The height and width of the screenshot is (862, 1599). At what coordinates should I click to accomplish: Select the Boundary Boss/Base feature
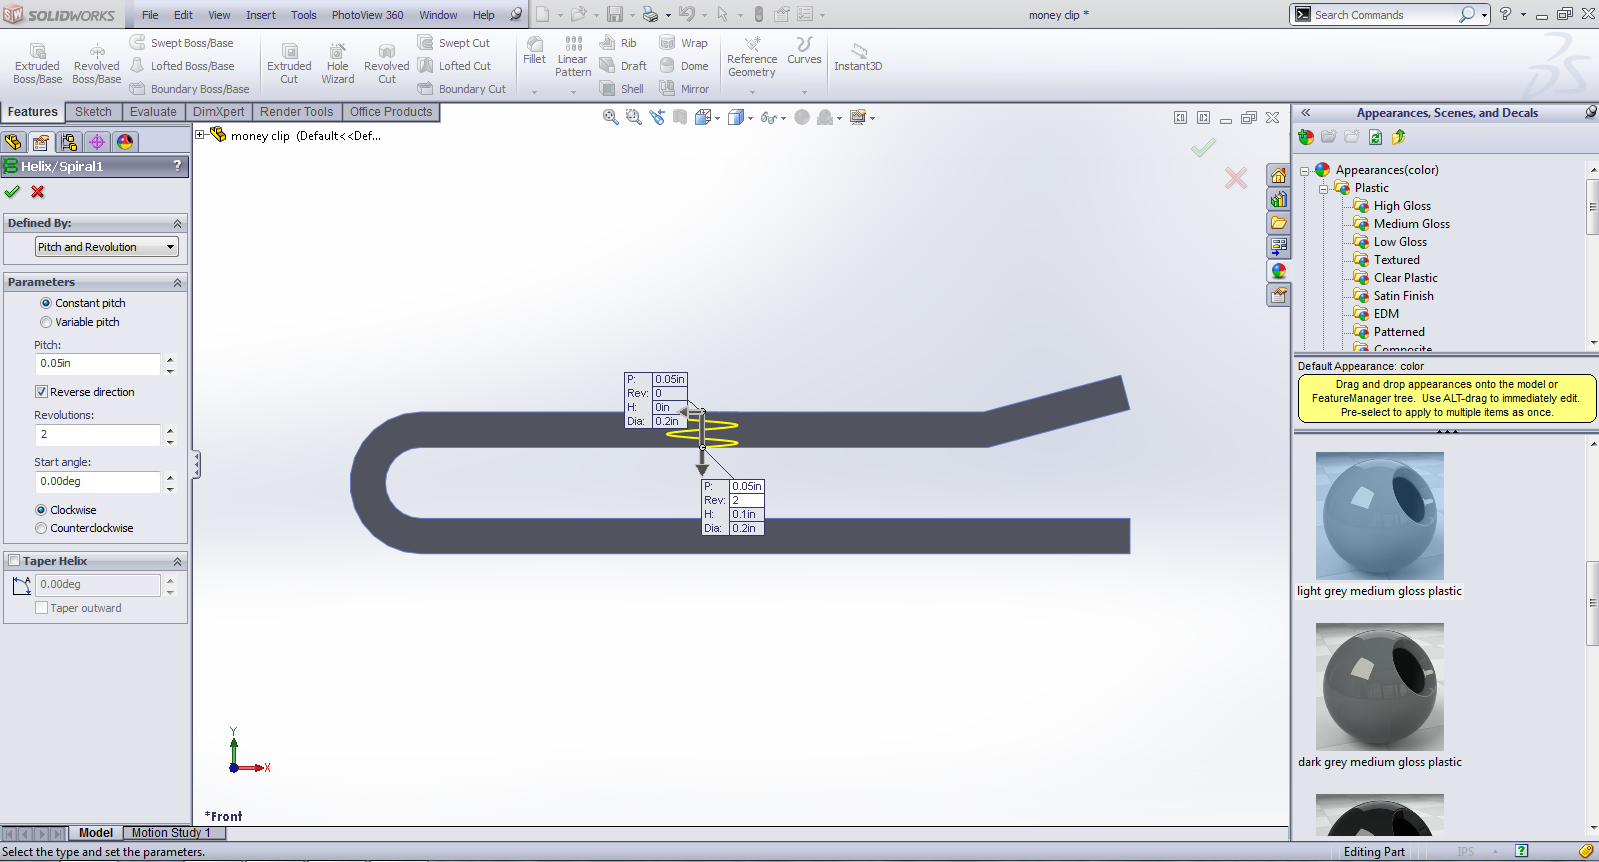click(190, 89)
